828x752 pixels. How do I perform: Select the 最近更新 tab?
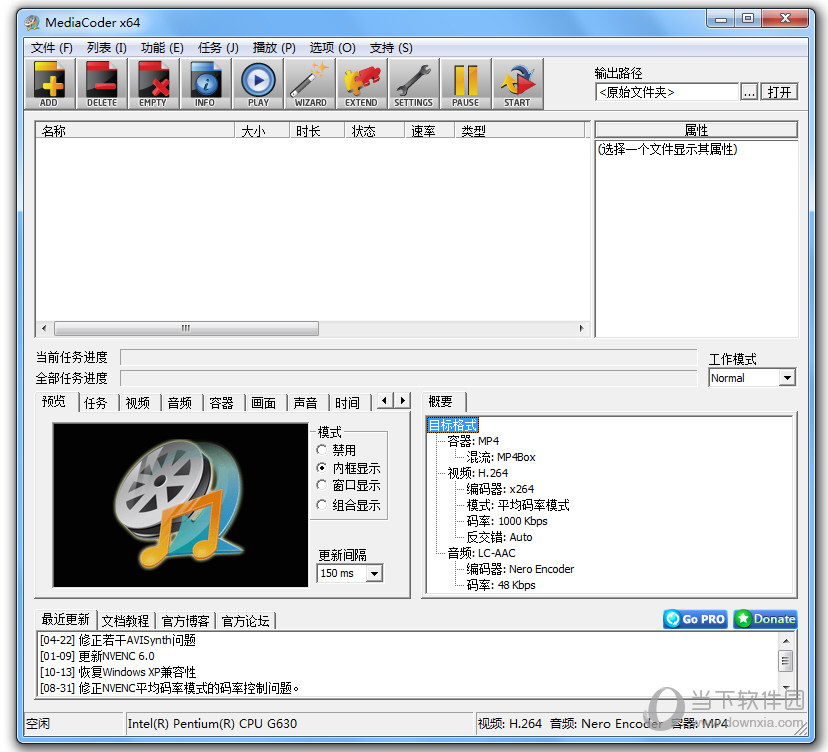(66, 619)
